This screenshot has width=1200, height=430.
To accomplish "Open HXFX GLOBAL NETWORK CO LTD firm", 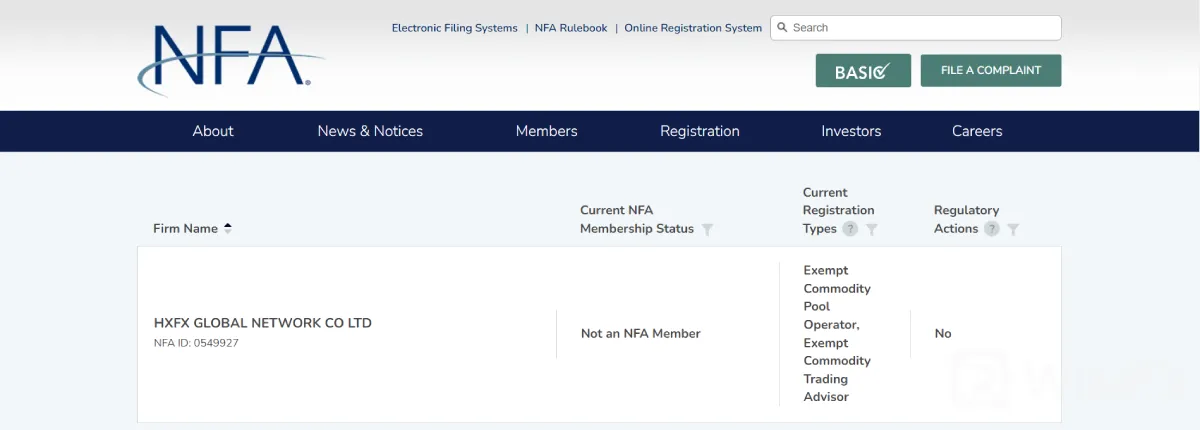I will pos(263,323).
